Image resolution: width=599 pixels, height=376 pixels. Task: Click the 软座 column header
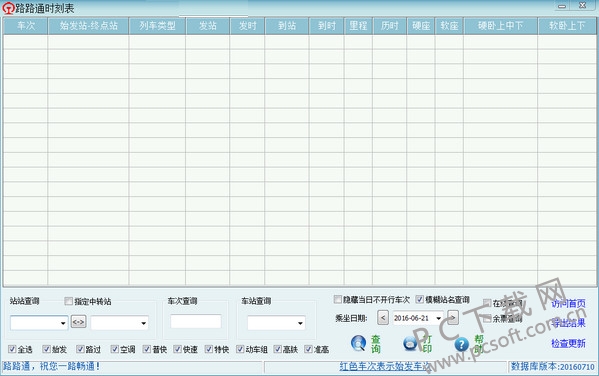tap(449, 26)
